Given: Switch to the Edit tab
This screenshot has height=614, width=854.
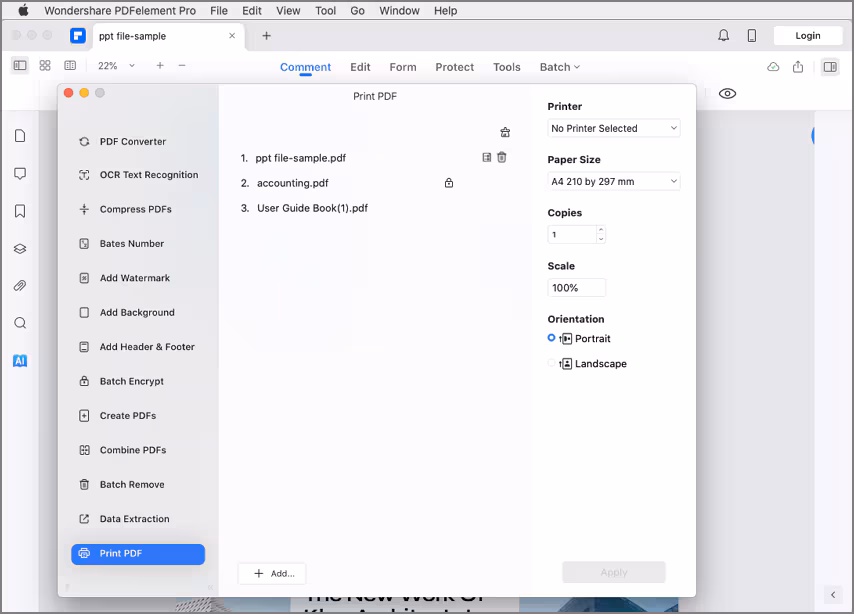Looking at the screenshot, I should coord(360,67).
